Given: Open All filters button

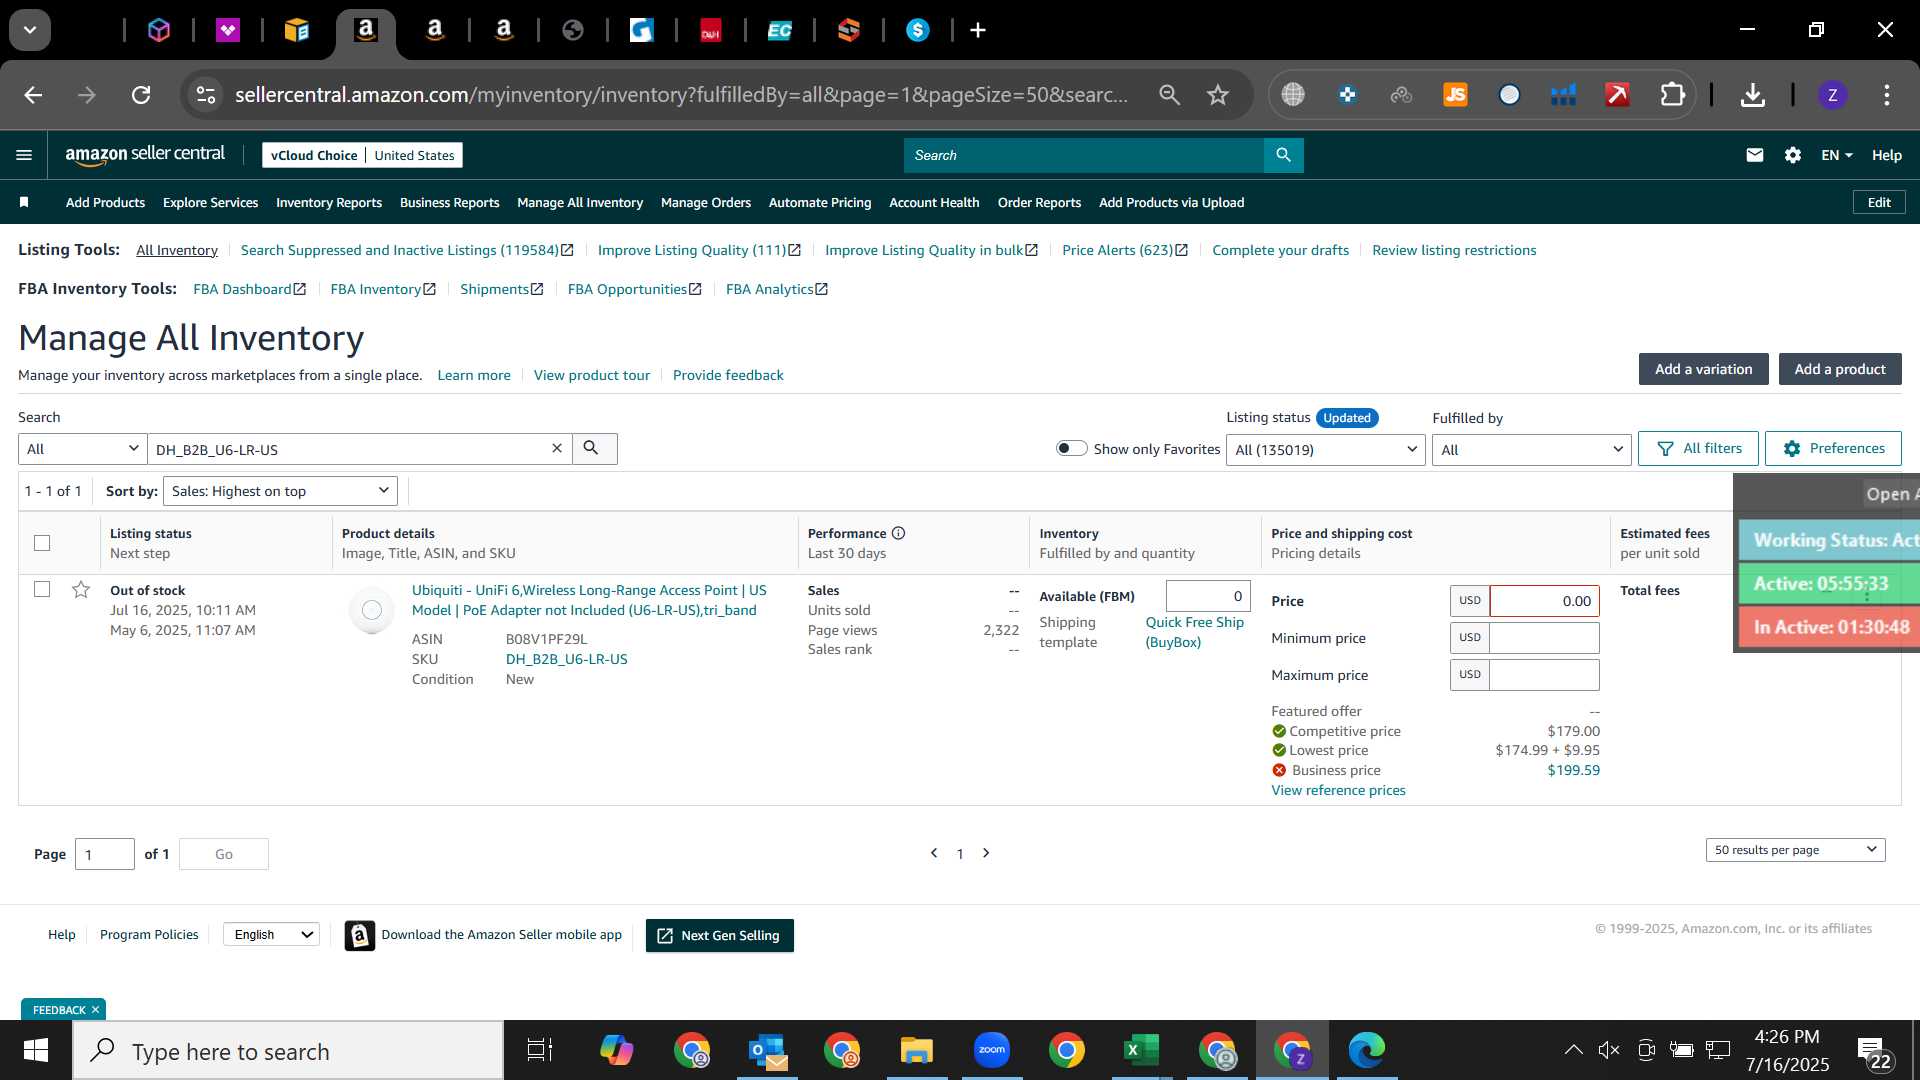Looking at the screenshot, I should click(x=1698, y=448).
